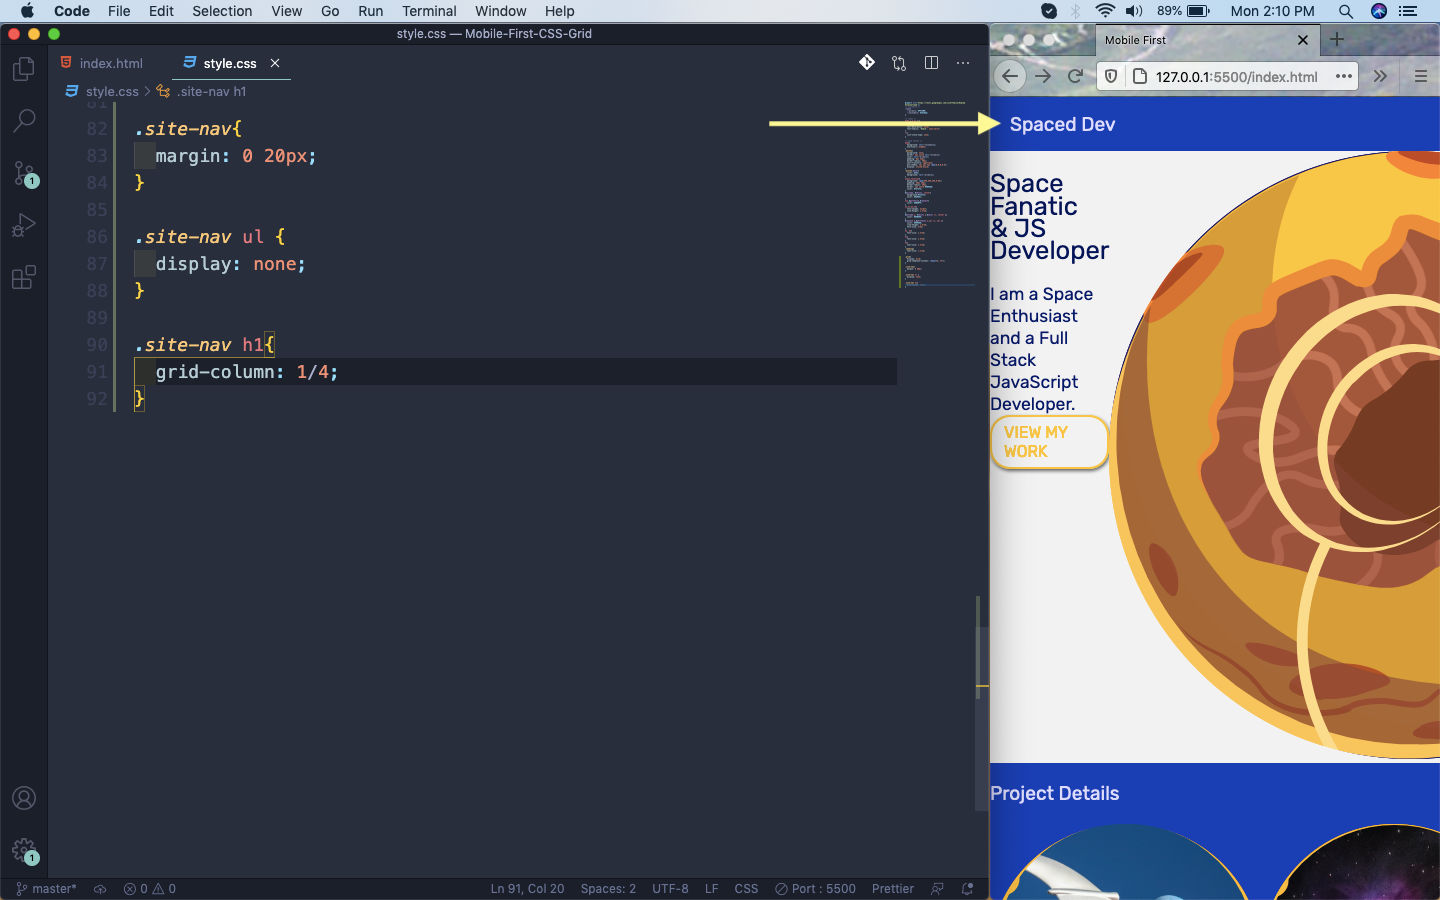1440x900 pixels.
Task: Open Spotlight search in menu bar
Action: [x=1346, y=11]
